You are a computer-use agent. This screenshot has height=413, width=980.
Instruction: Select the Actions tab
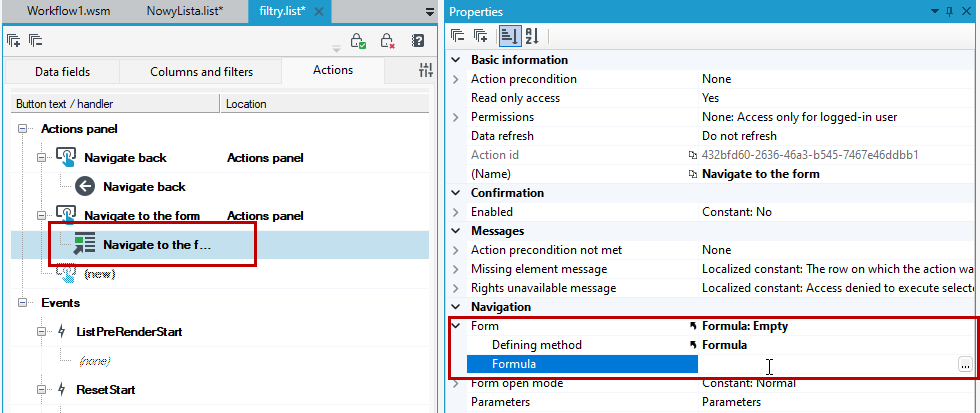point(333,71)
